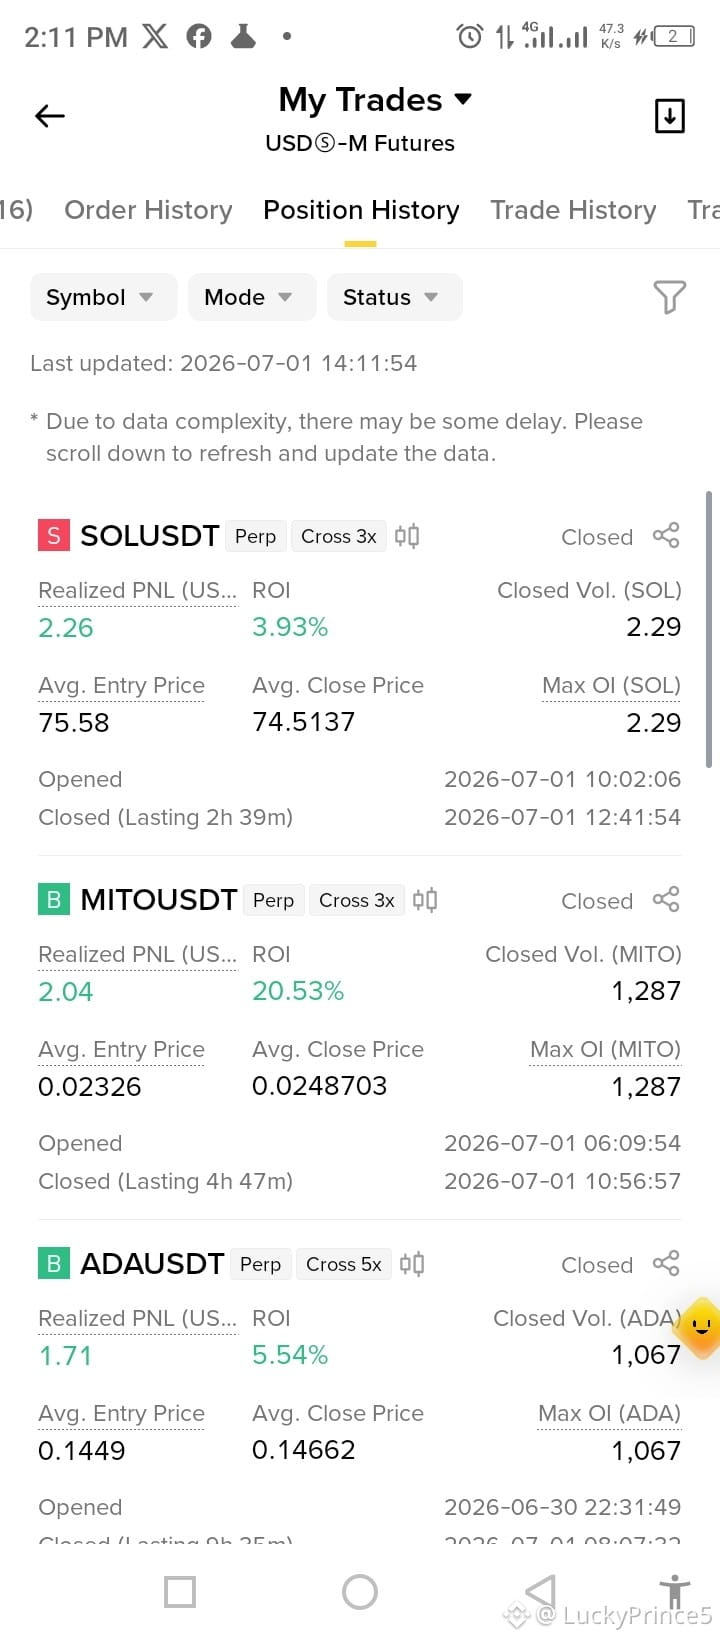This screenshot has width=720, height=1640.
Task: Share the ADAUSDT closed position
Action: pyautogui.click(x=666, y=1264)
